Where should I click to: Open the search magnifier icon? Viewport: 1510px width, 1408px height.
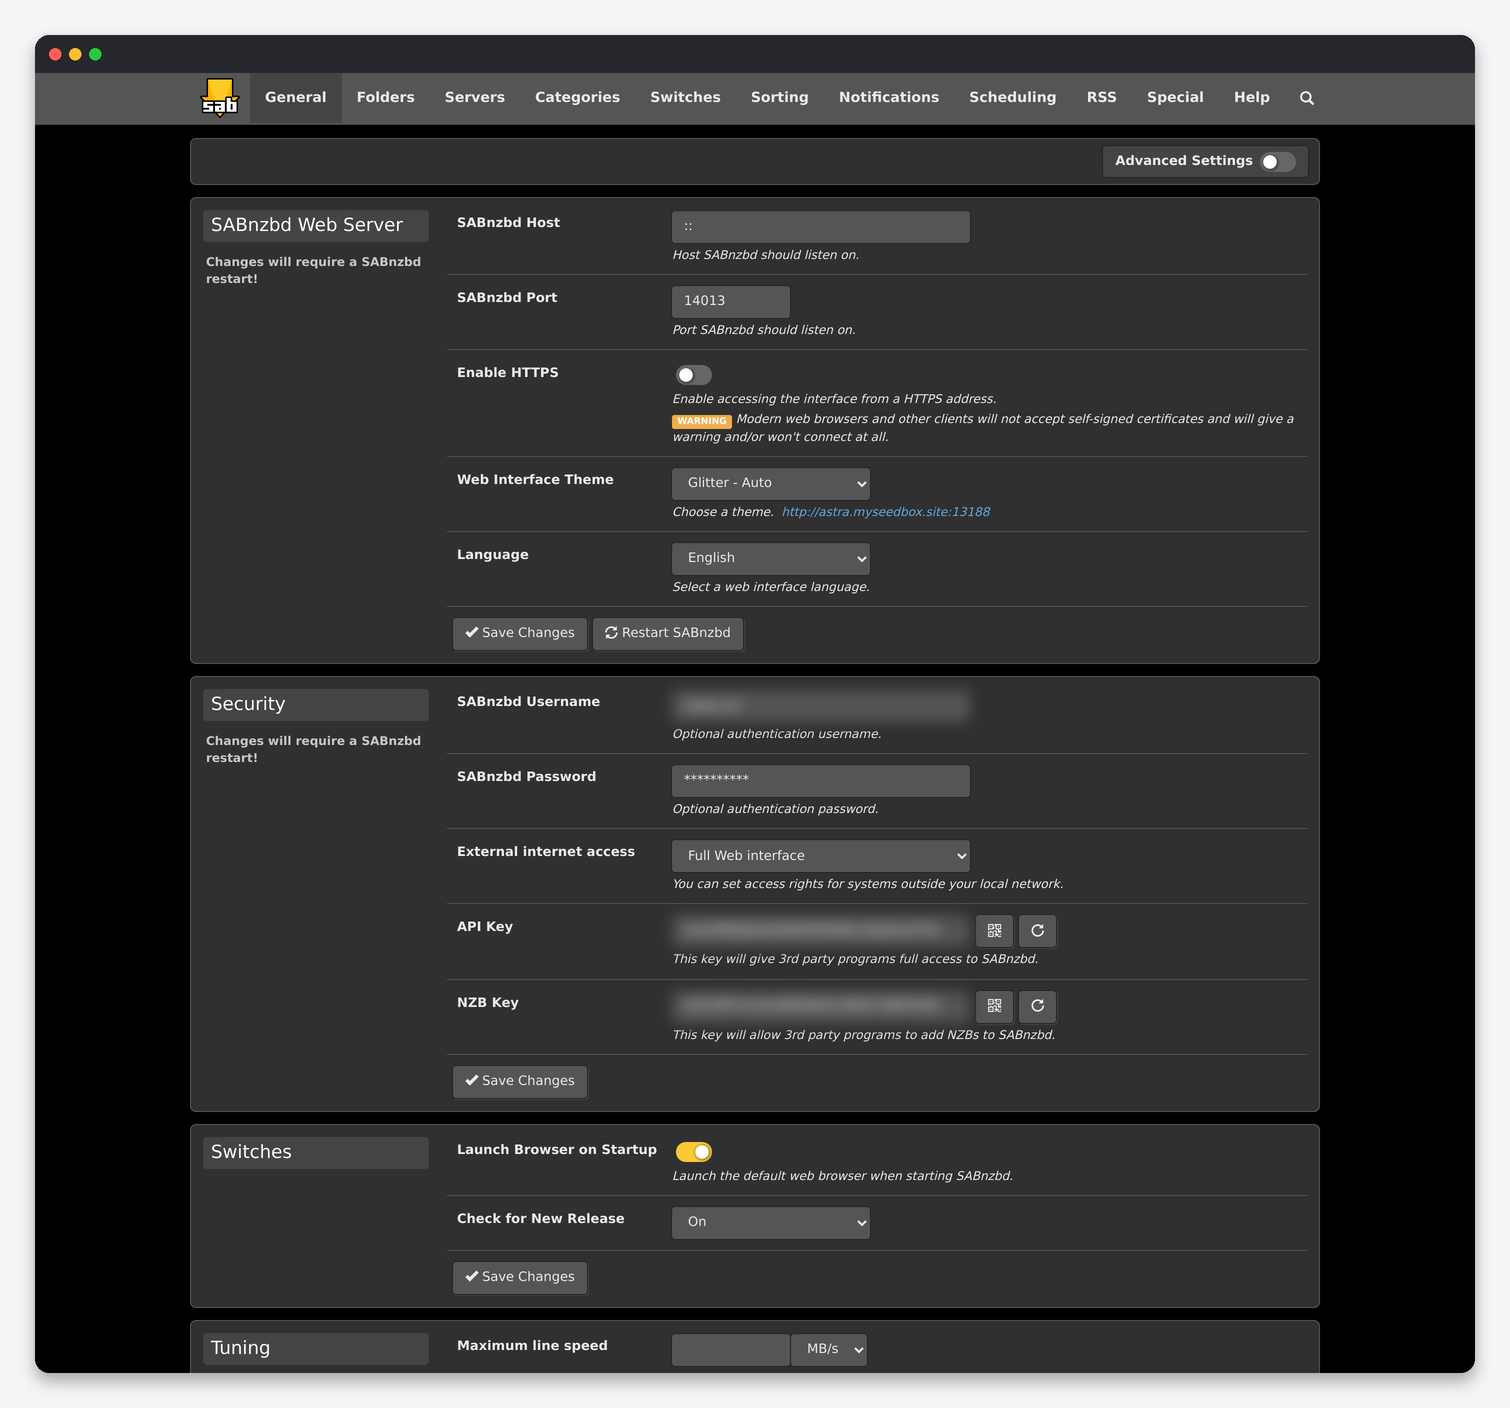click(x=1306, y=98)
